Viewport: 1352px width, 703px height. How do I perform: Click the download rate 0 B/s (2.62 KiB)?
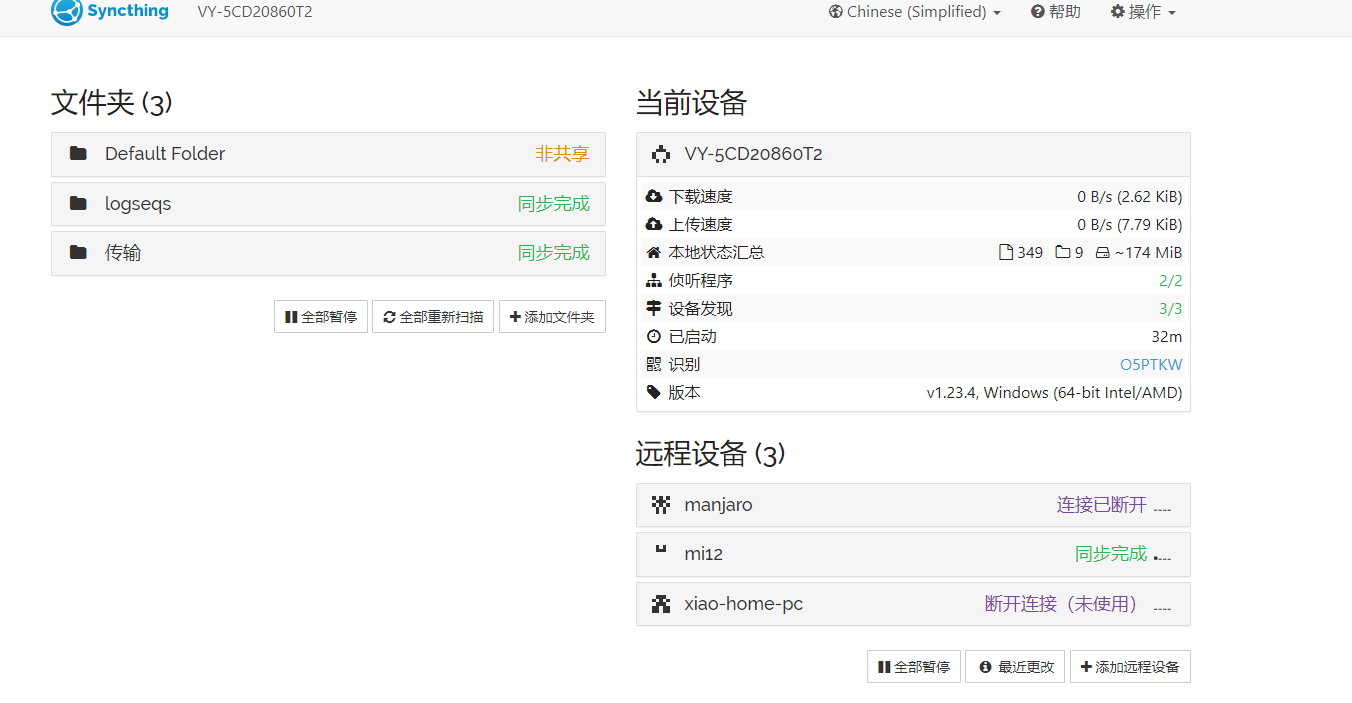(1130, 196)
